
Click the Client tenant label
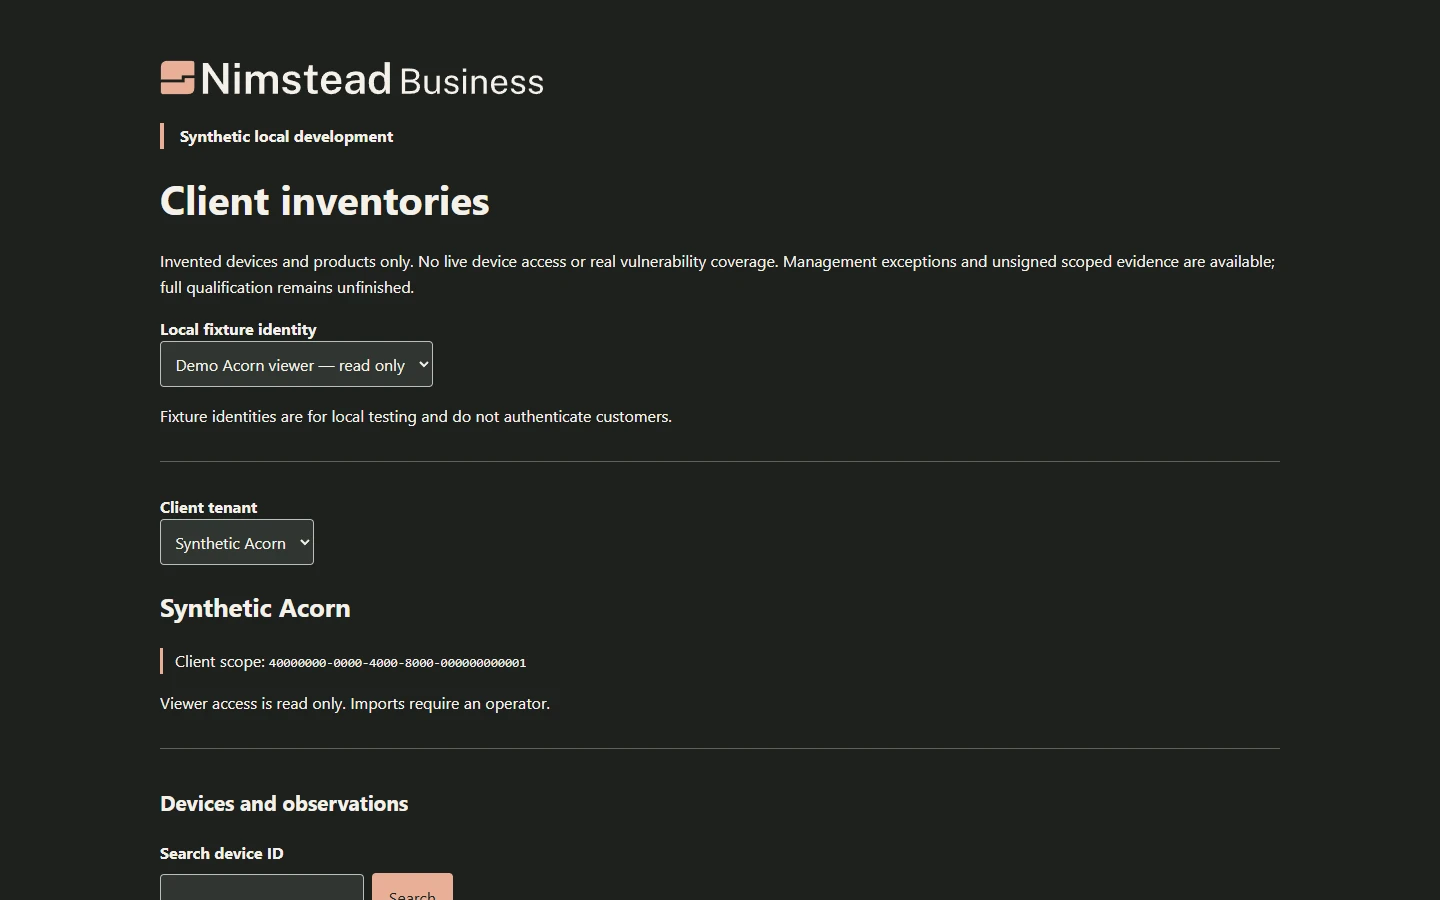(209, 507)
